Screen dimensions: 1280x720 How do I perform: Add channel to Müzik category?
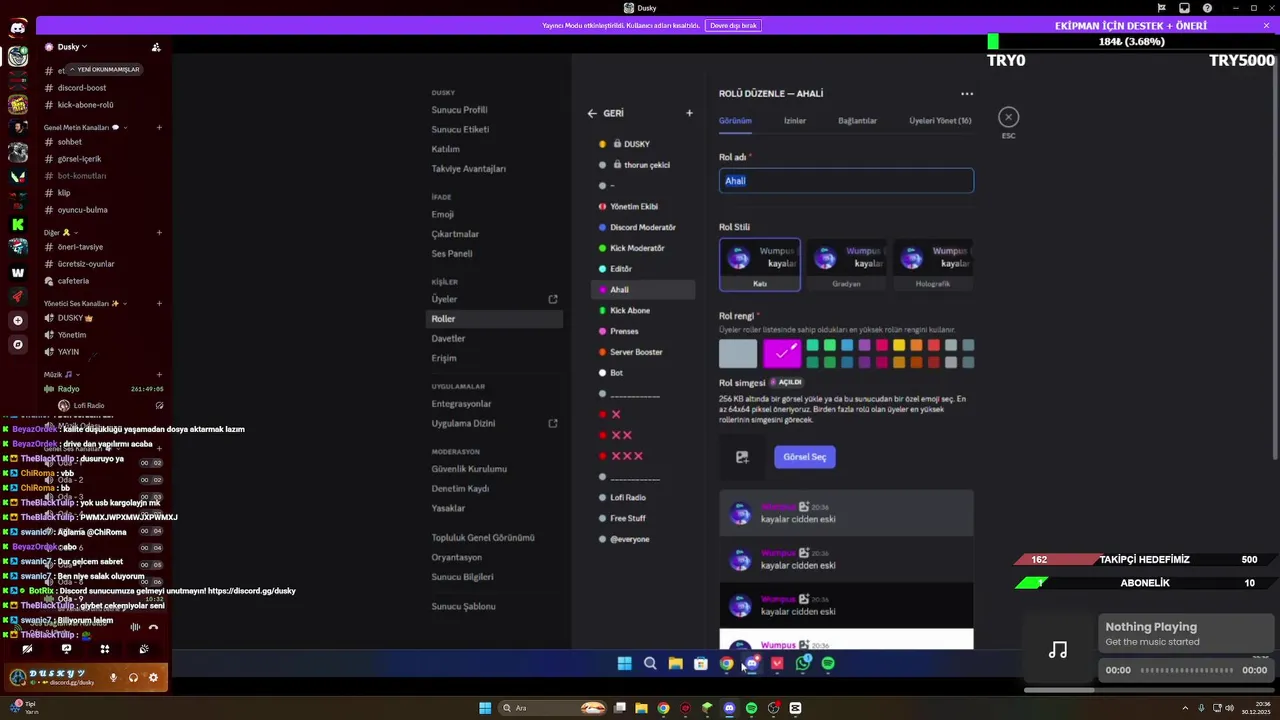point(159,374)
